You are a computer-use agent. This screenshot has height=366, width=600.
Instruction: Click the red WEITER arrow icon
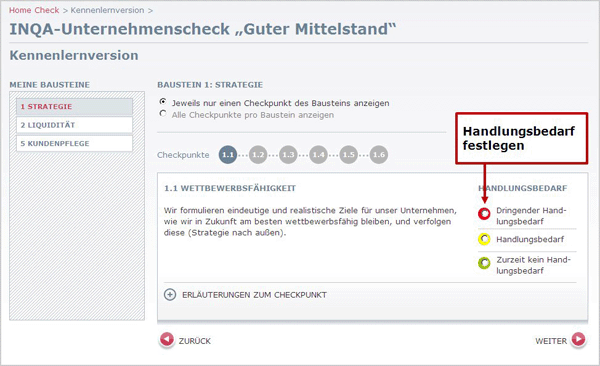click(578, 339)
